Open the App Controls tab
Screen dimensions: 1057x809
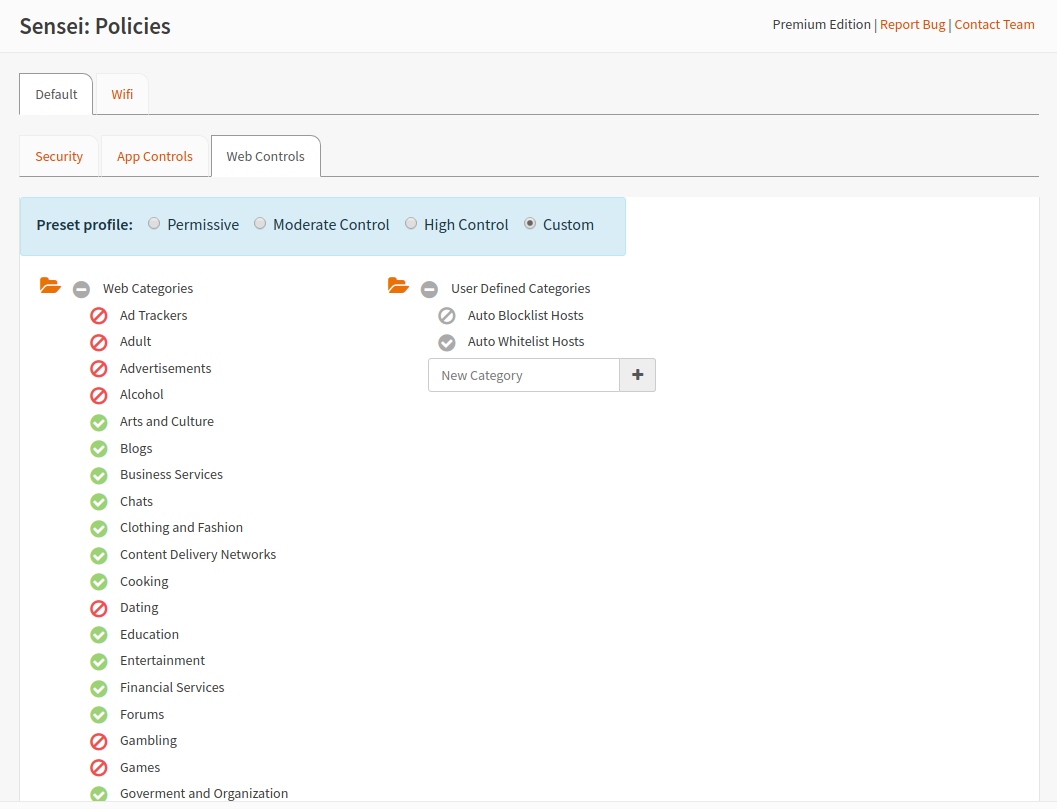[x=154, y=156]
